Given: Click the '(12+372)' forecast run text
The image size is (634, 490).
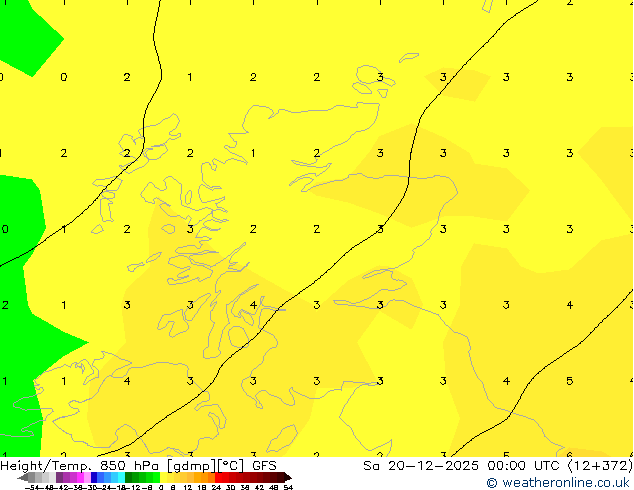Looking at the screenshot, I should tap(600, 466).
